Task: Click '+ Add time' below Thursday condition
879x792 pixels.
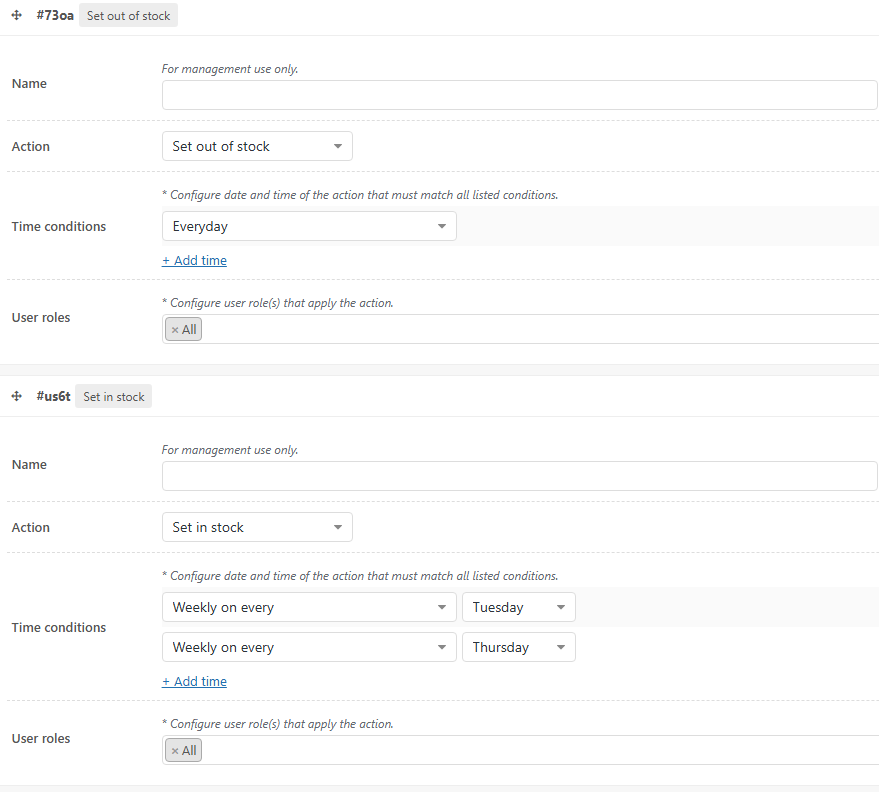Action: tap(194, 682)
